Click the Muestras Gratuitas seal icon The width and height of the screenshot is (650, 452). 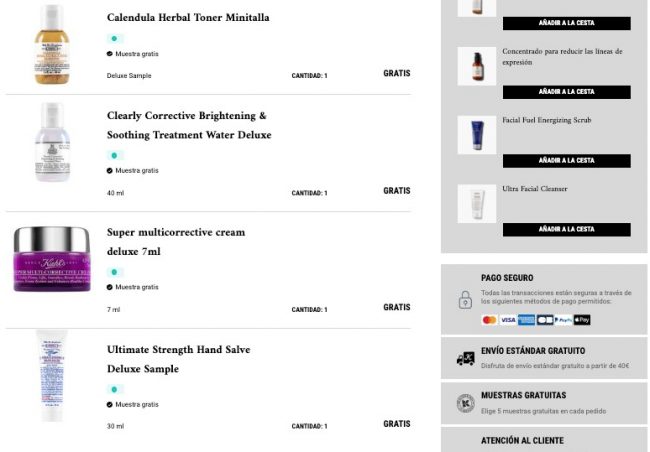click(465, 403)
